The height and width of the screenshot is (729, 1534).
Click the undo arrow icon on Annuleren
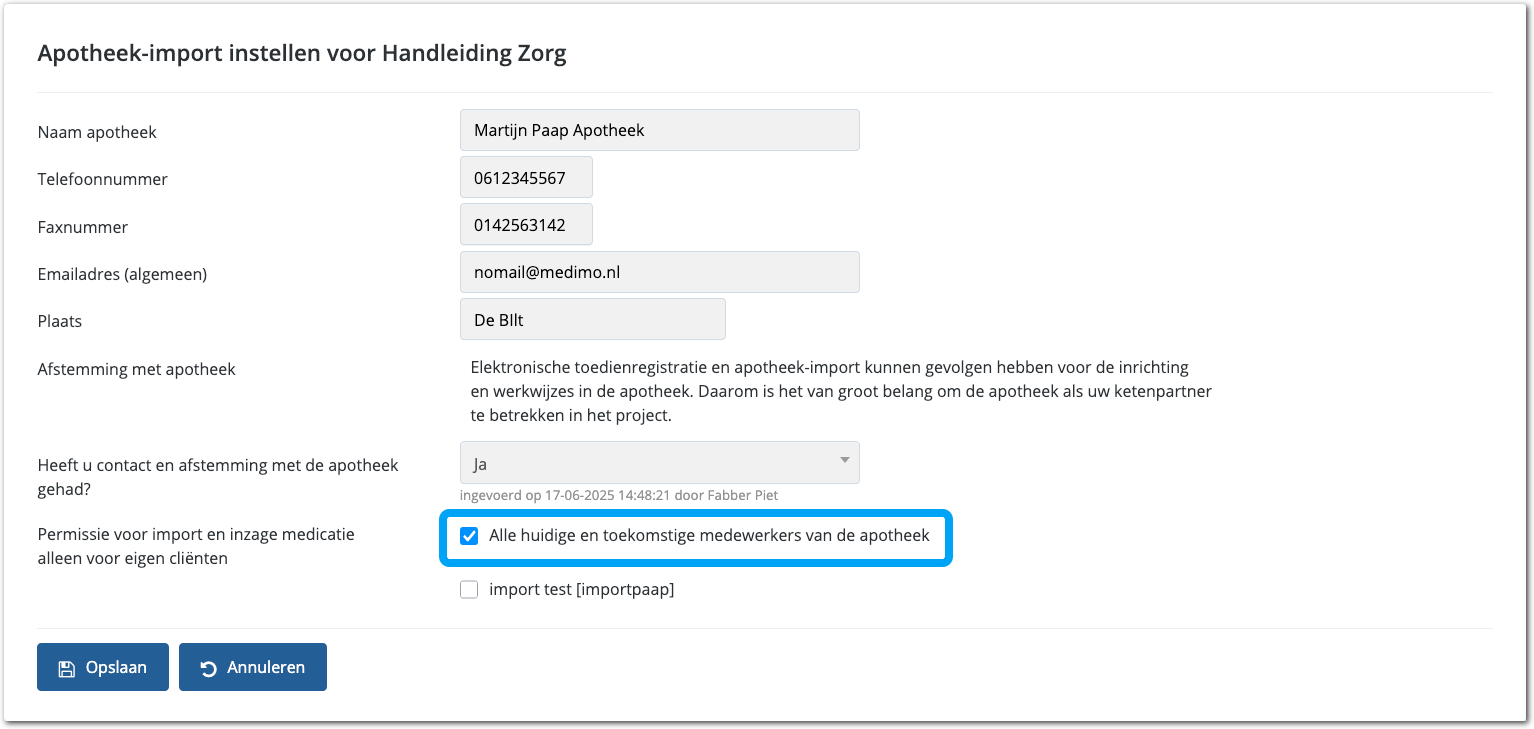pyautogui.click(x=209, y=668)
